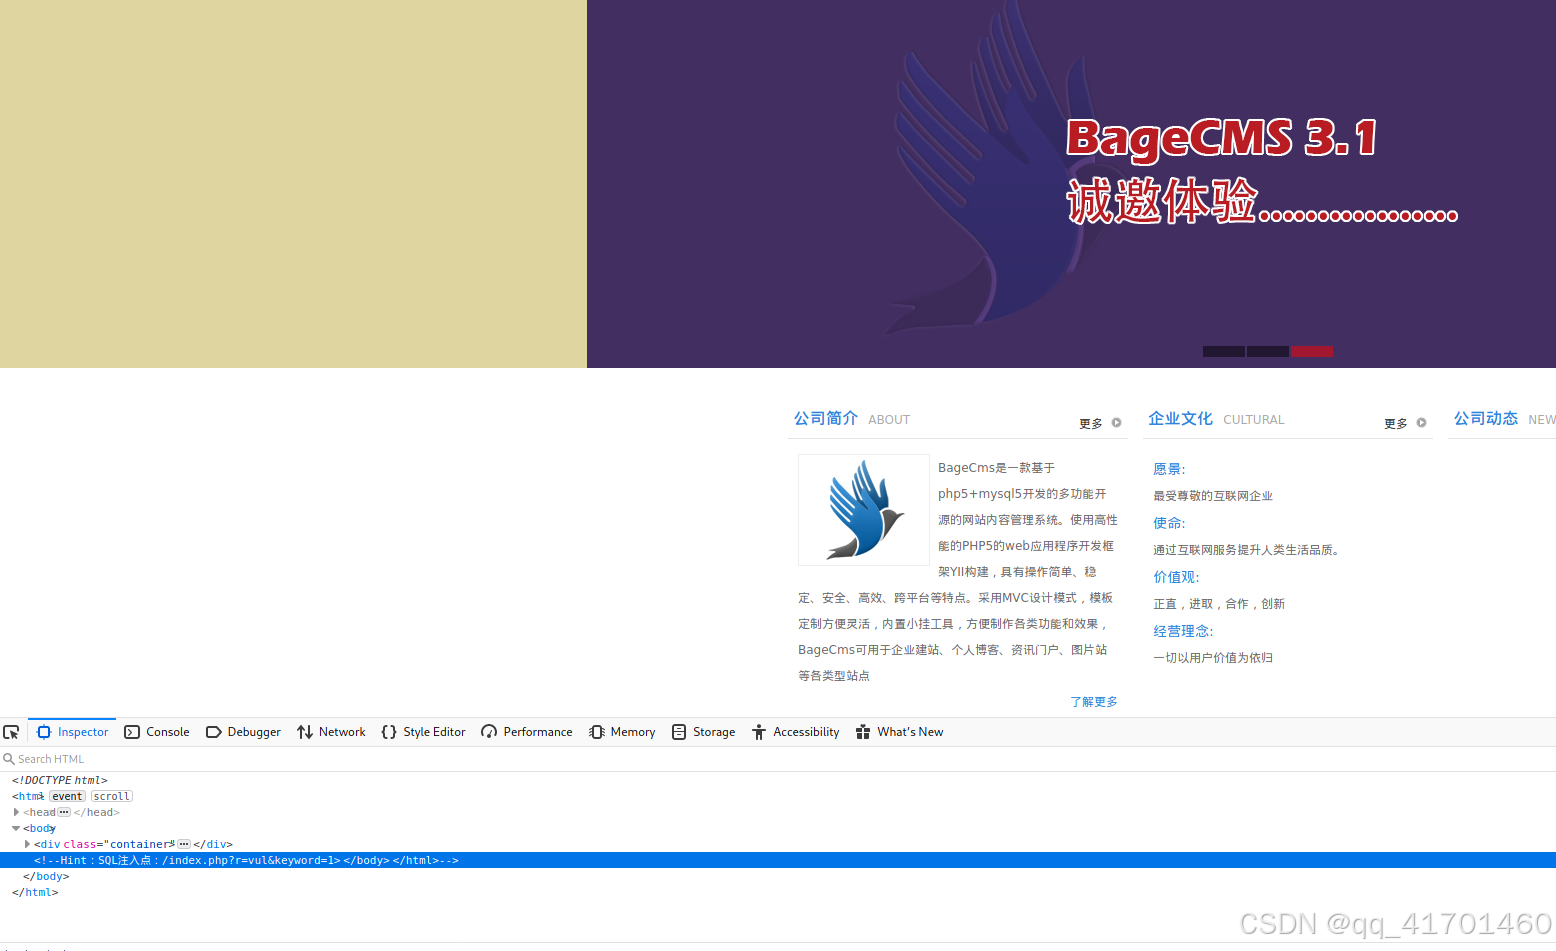Select the closing </body> row
Image resolution: width=1556 pixels, height=951 pixels.
778,876
